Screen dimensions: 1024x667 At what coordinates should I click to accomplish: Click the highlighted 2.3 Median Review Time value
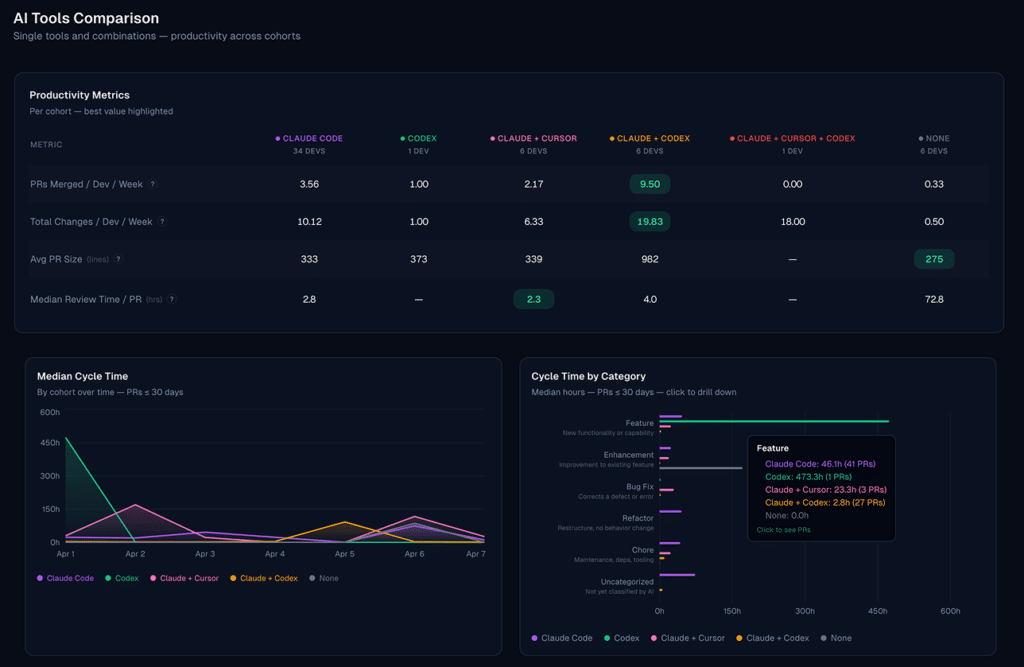534,299
